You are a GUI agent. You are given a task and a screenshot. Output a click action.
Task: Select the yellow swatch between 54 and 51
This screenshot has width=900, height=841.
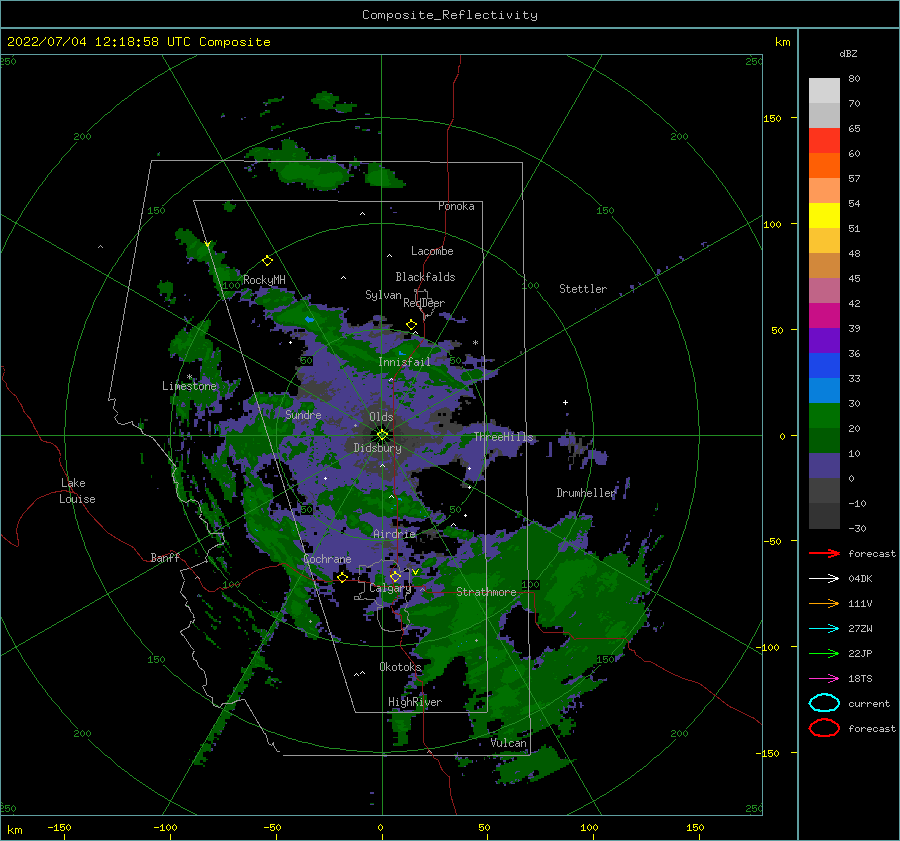pos(824,215)
